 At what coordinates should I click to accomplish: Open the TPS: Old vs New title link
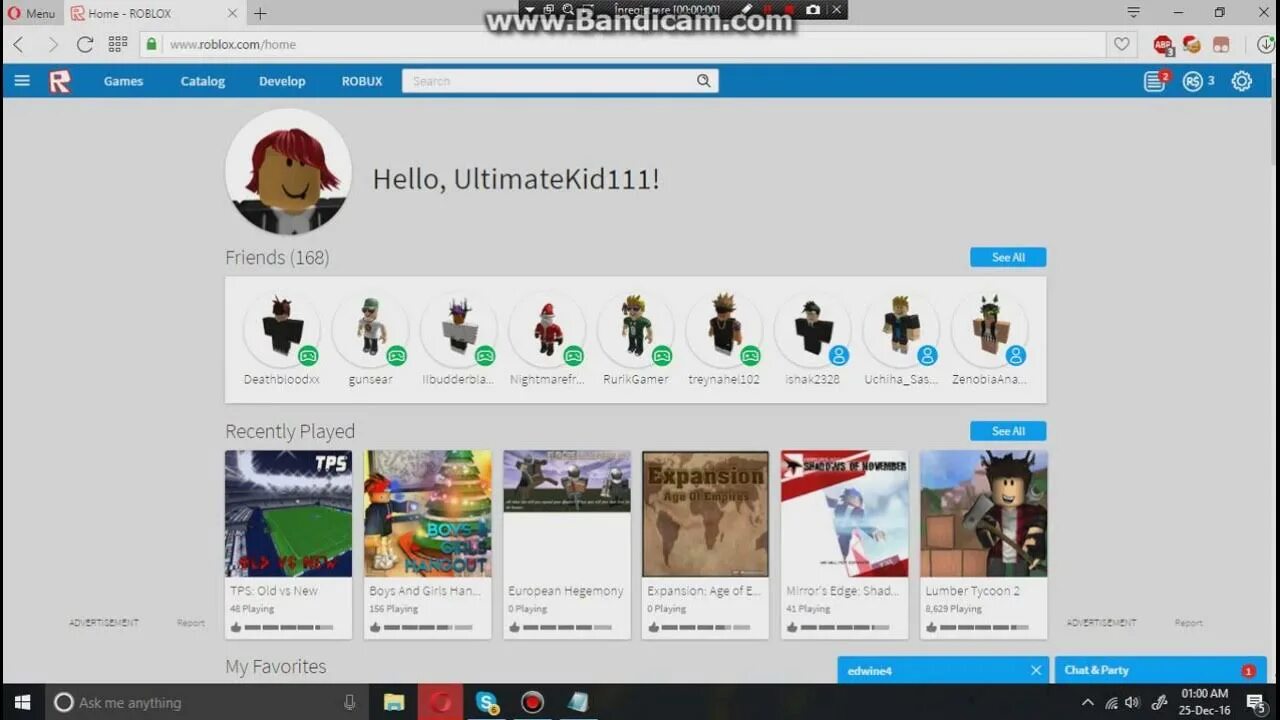[x=274, y=591]
